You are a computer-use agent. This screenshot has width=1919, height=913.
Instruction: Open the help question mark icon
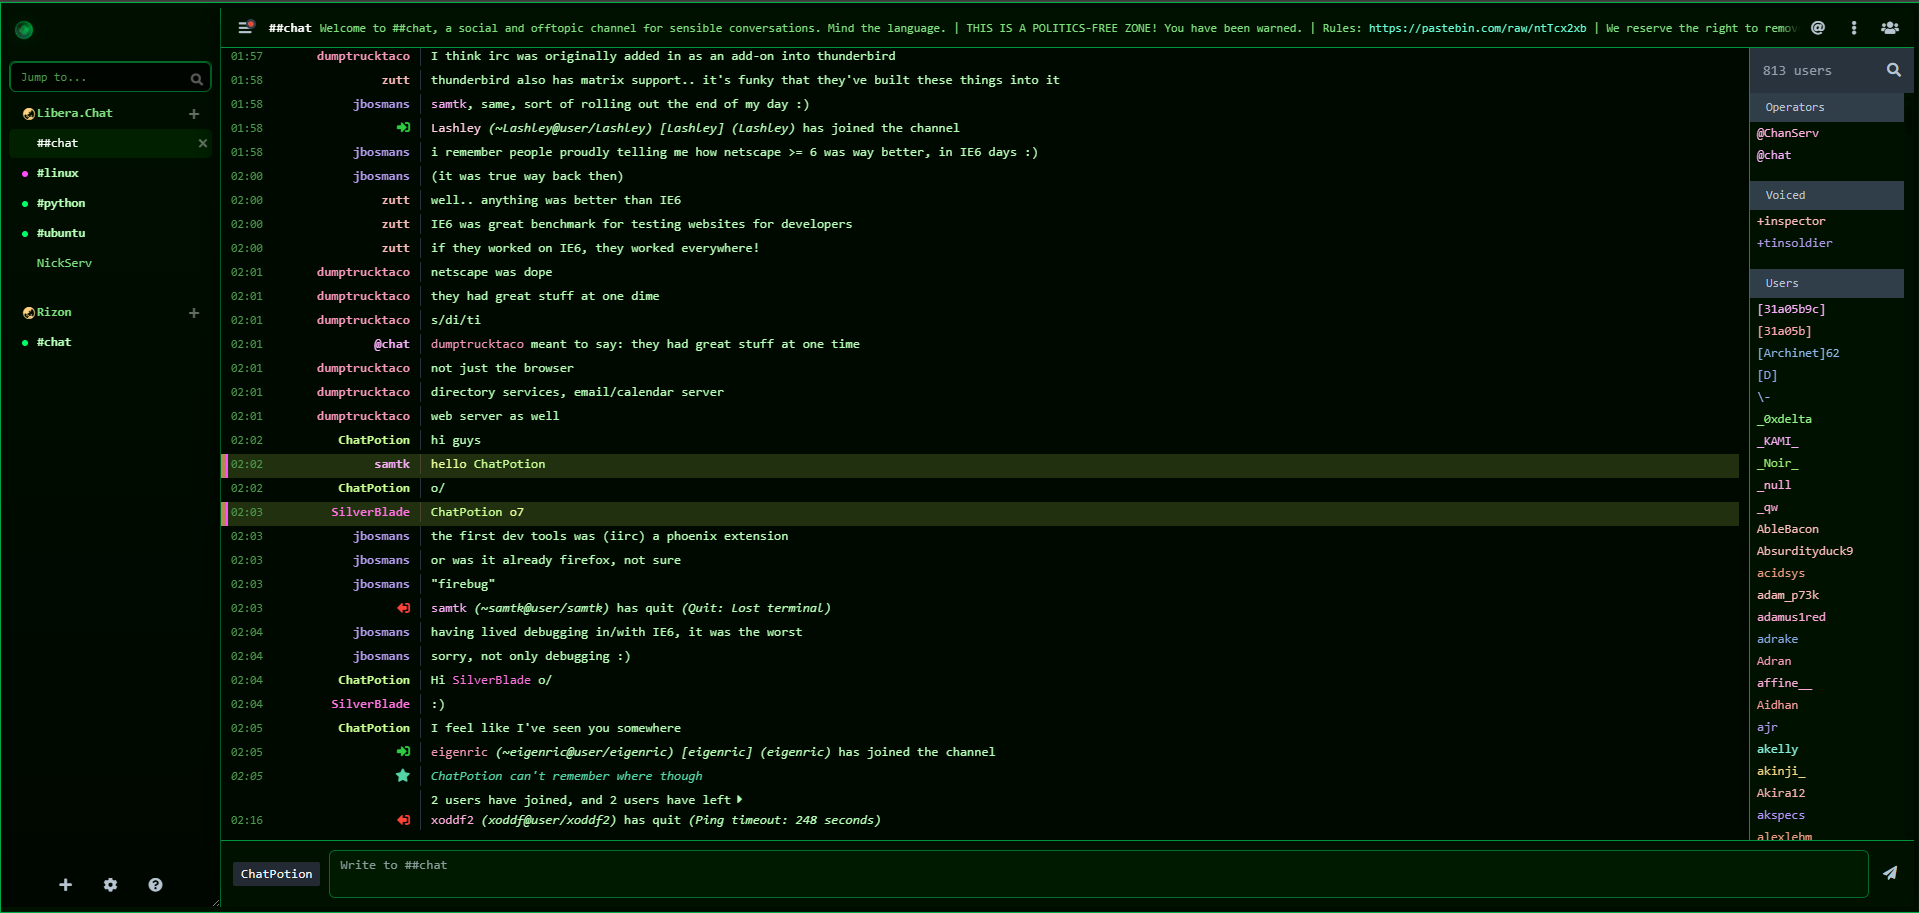[x=156, y=885]
